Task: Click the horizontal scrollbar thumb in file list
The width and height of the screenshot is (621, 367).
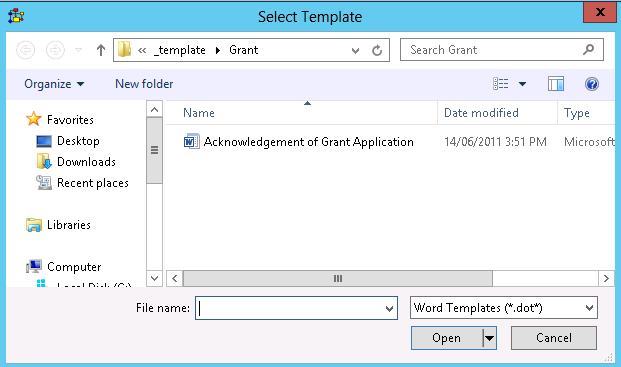Action: 338,278
